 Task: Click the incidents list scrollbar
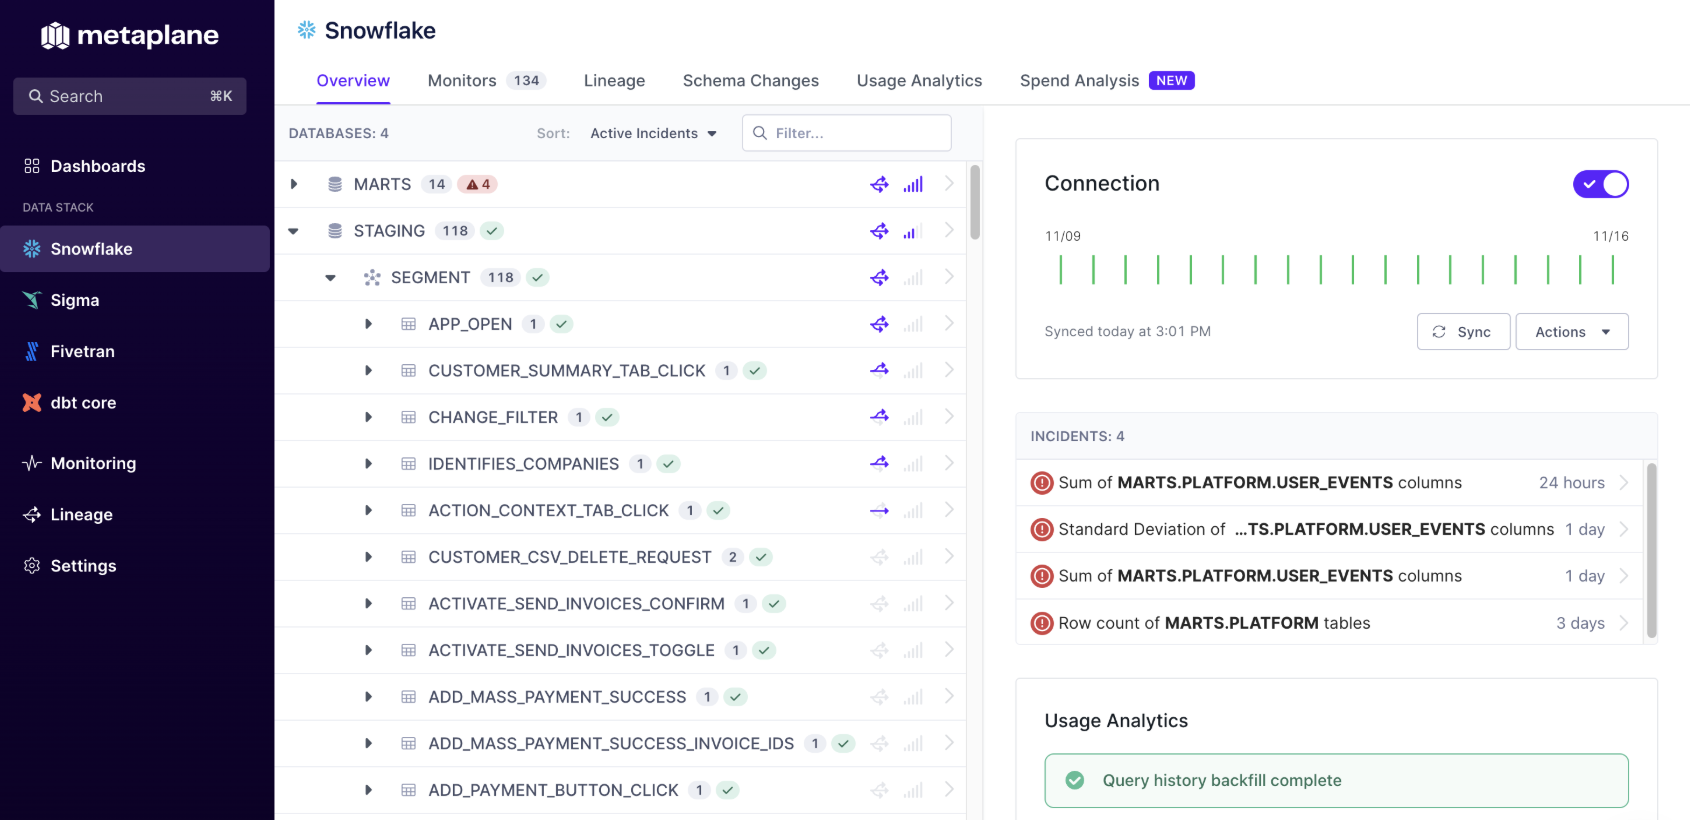[1651, 550]
